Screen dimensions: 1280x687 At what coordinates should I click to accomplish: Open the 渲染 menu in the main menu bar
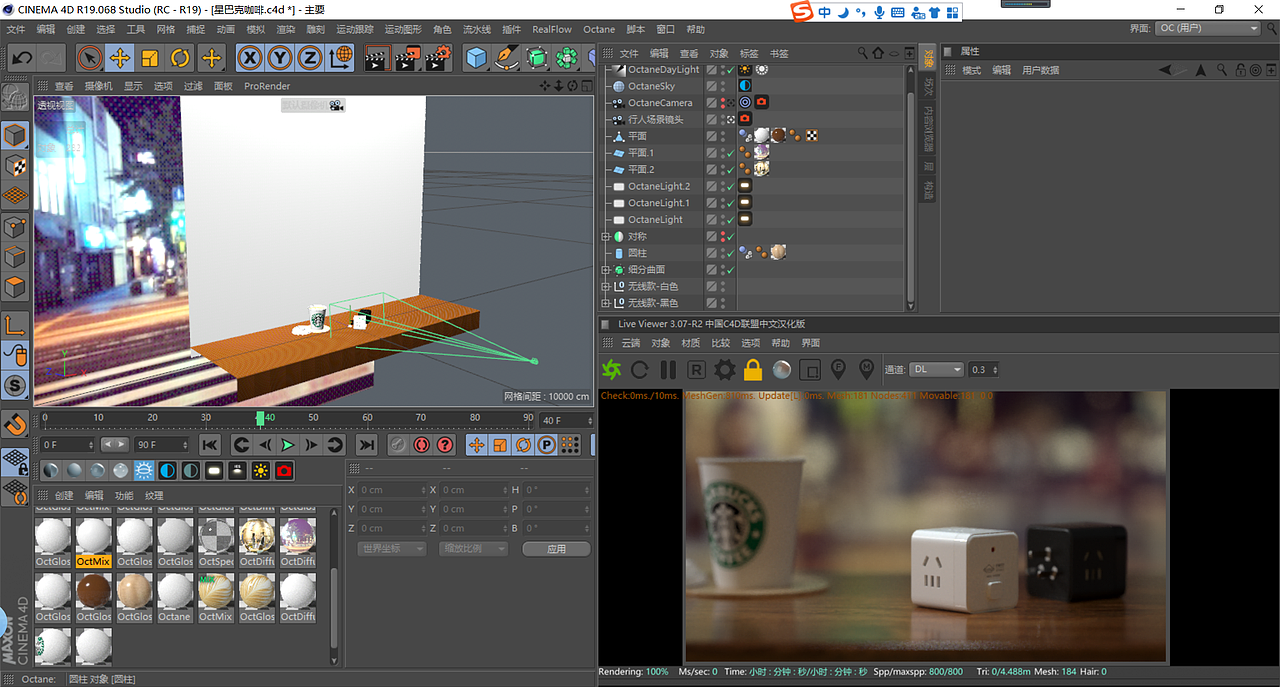pyautogui.click(x=285, y=30)
